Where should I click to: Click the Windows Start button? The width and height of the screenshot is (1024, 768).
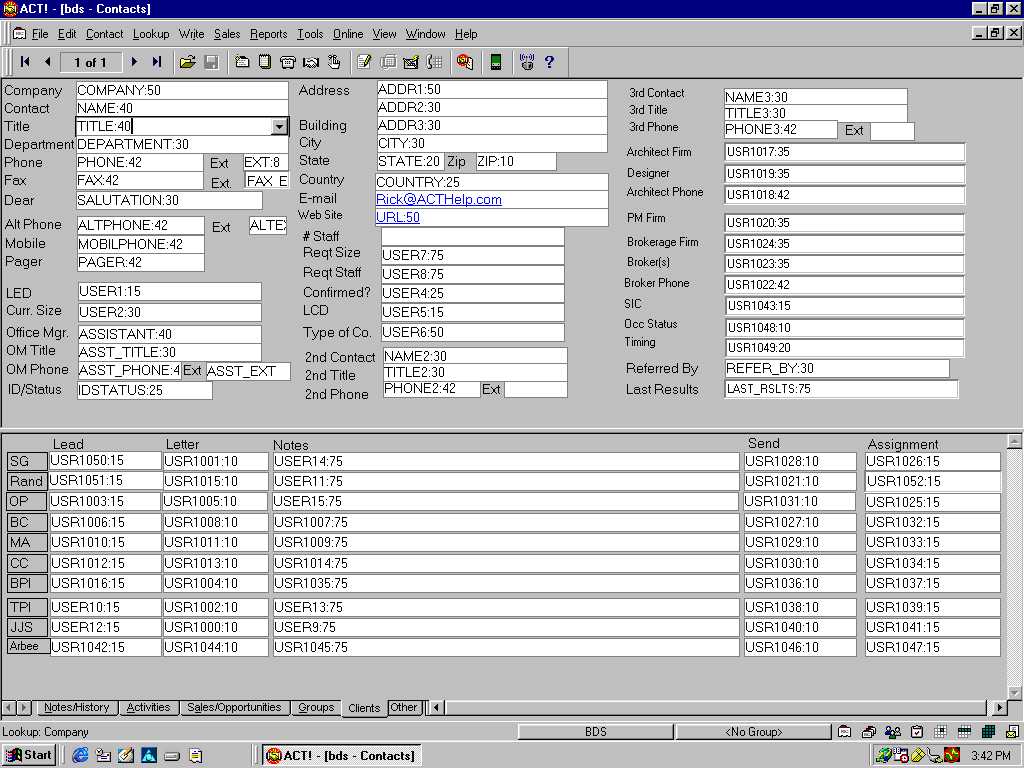pyautogui.click(x=29, y=756)
